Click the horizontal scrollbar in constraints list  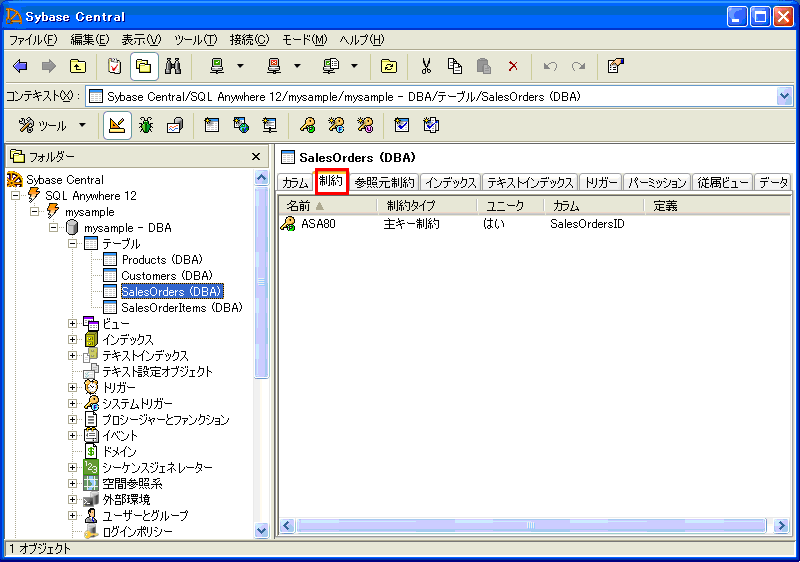coord(530,525)
